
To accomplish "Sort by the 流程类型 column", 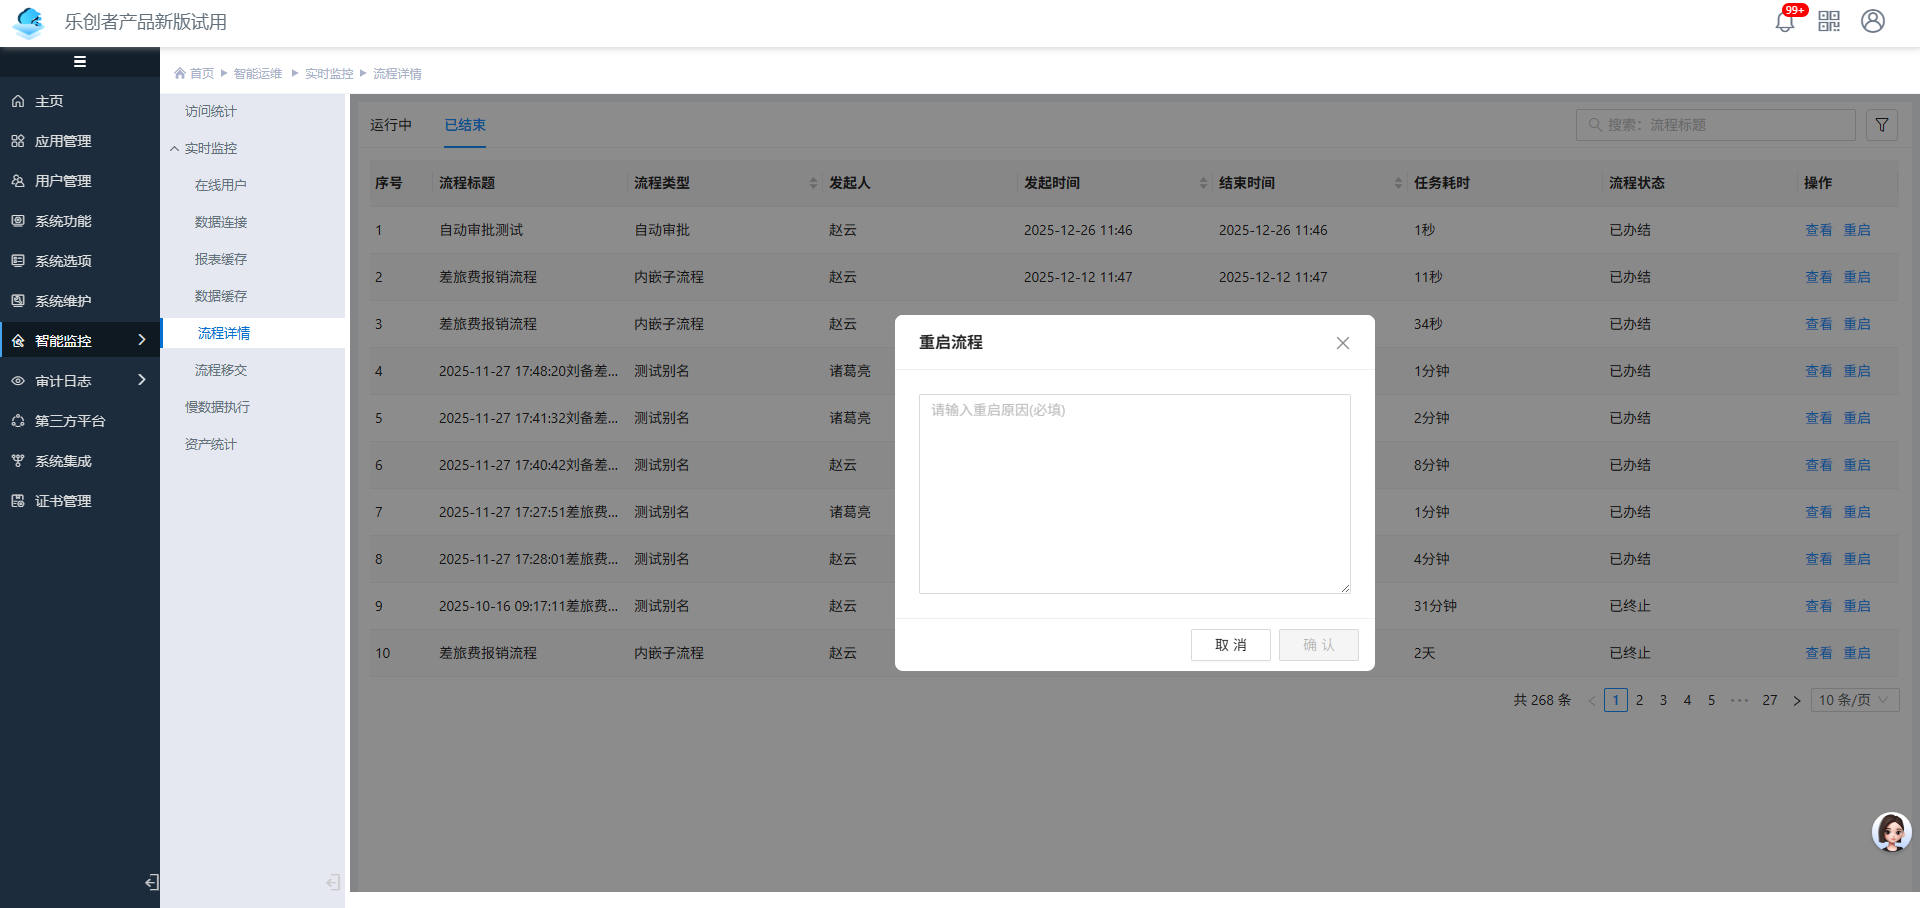I will coord(813,183).
